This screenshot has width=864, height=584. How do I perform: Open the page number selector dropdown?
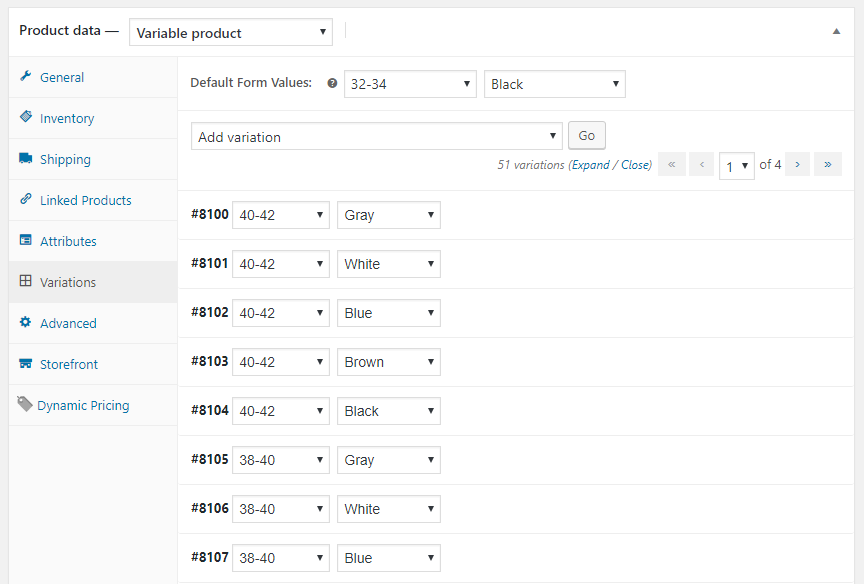pos(737,166)
